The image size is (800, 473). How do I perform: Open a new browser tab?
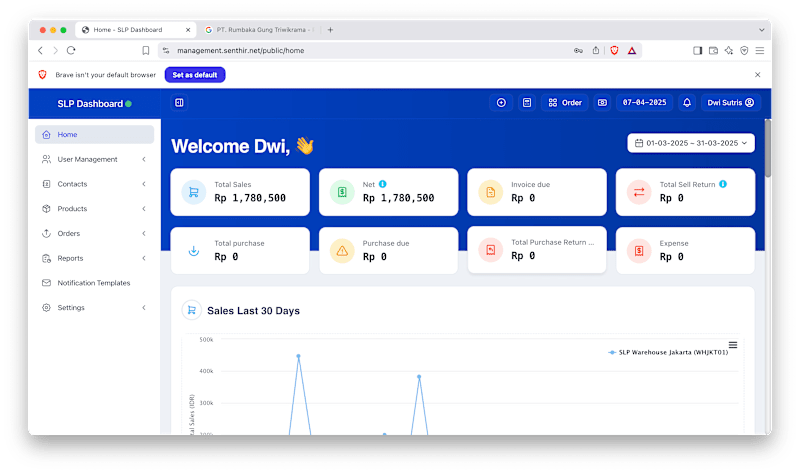click(330, 30)
